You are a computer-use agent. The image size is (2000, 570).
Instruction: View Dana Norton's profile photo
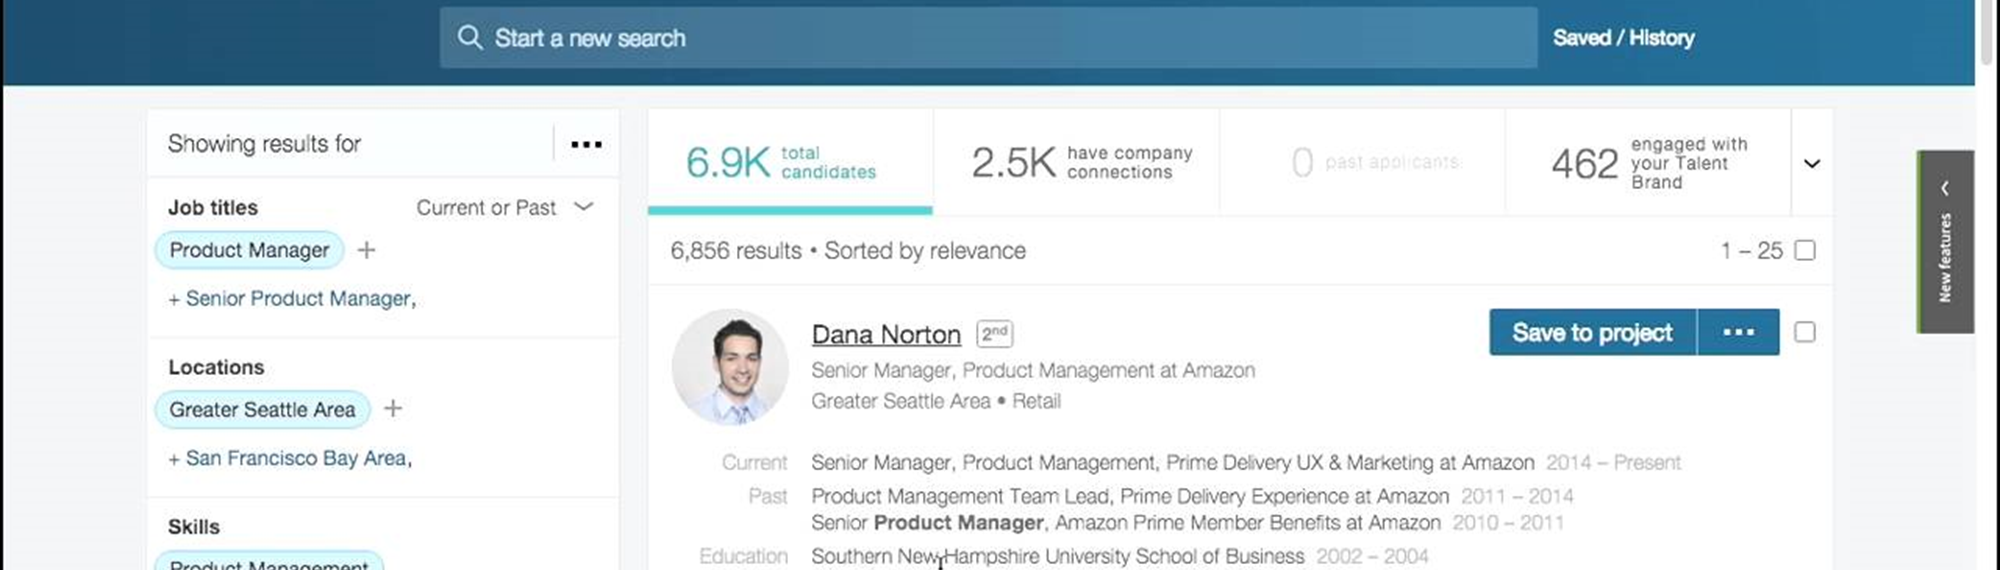click(x=730, y=366)
